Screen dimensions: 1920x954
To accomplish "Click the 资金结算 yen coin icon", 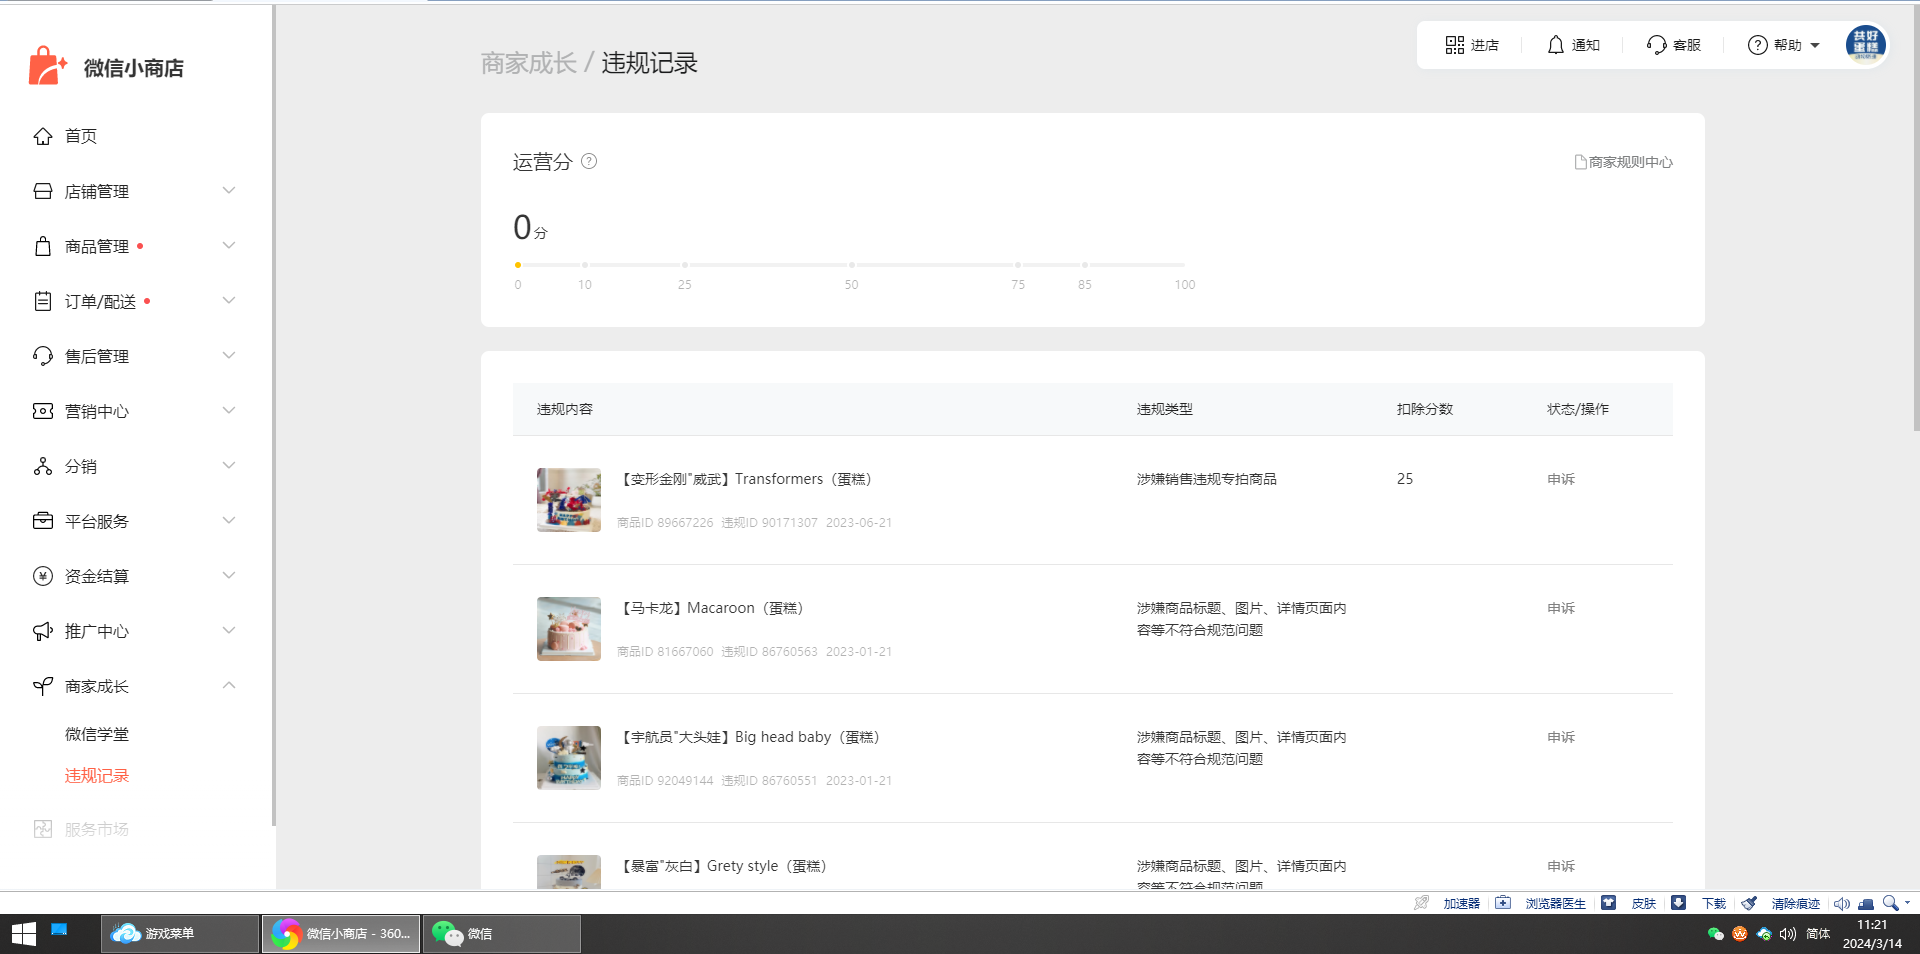I will 43,576.
